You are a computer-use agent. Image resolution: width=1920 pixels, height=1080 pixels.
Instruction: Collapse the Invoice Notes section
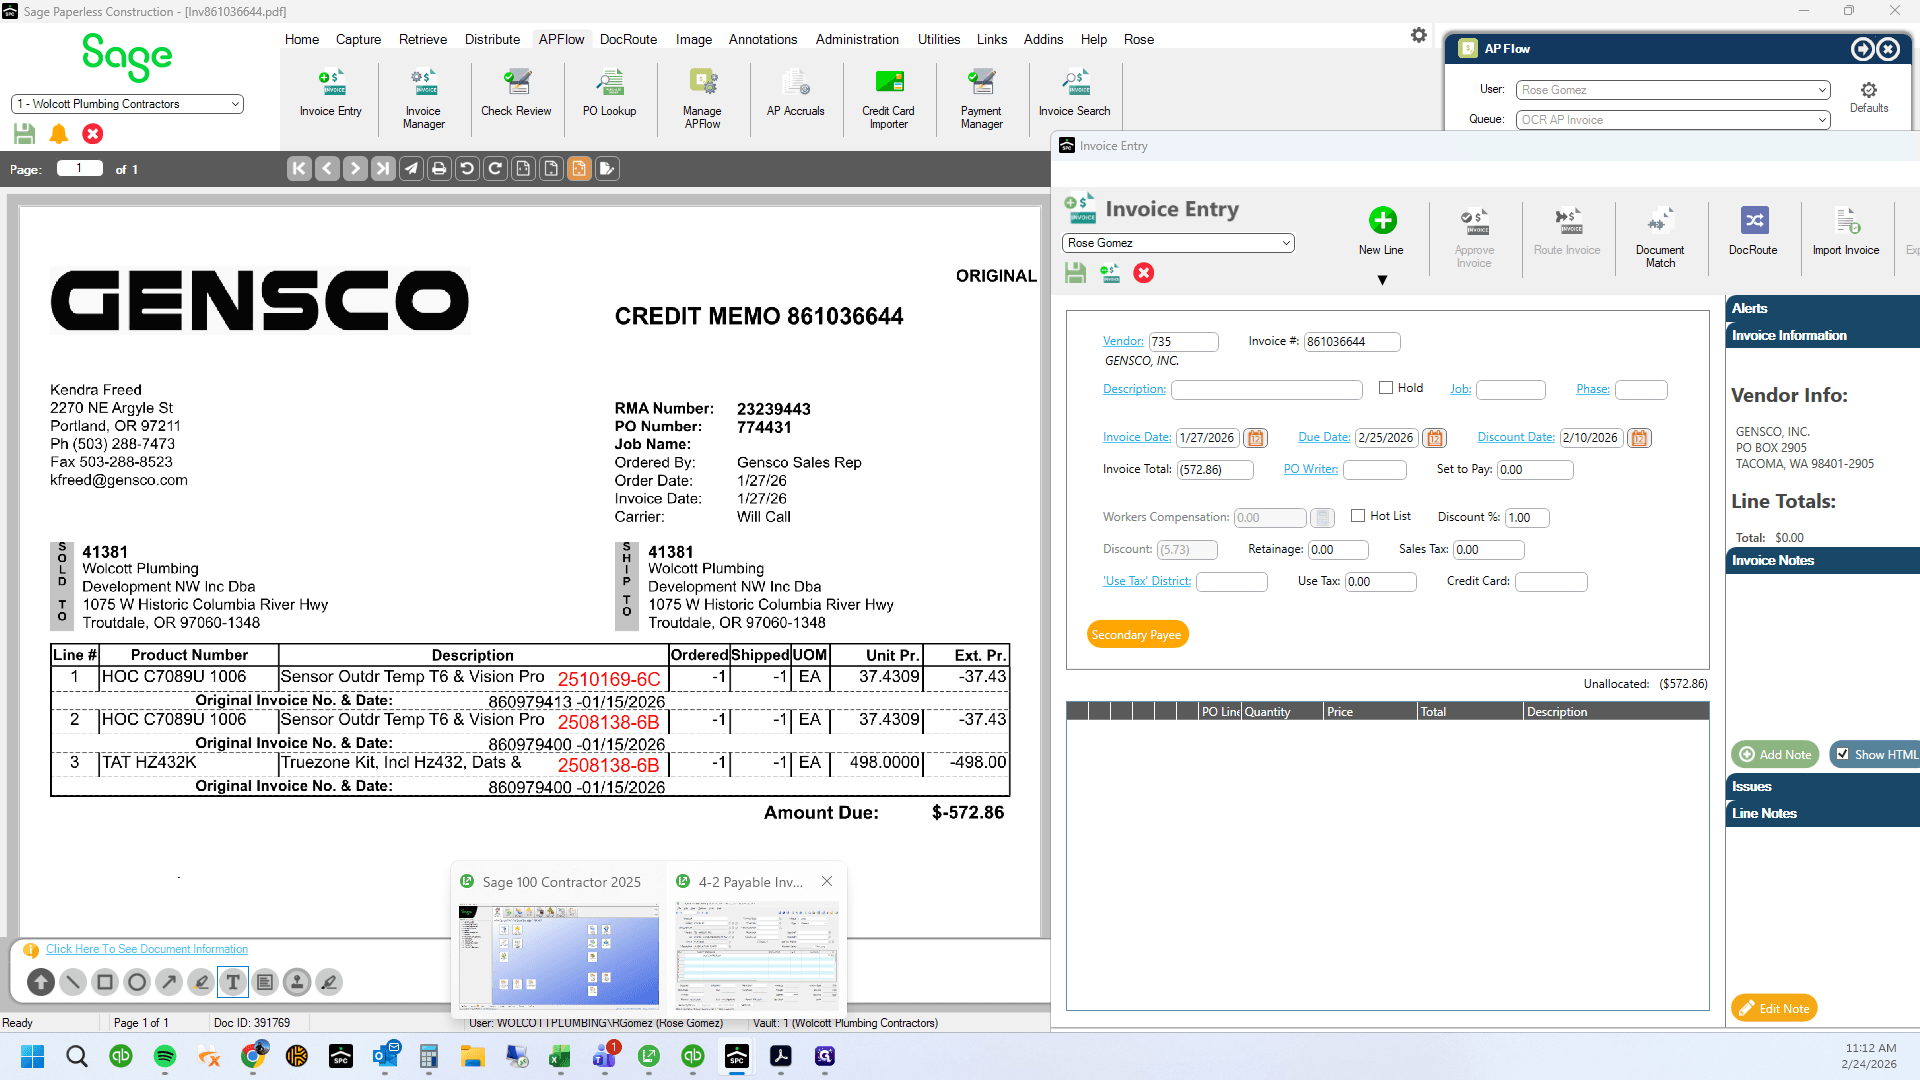(1822, 560)
